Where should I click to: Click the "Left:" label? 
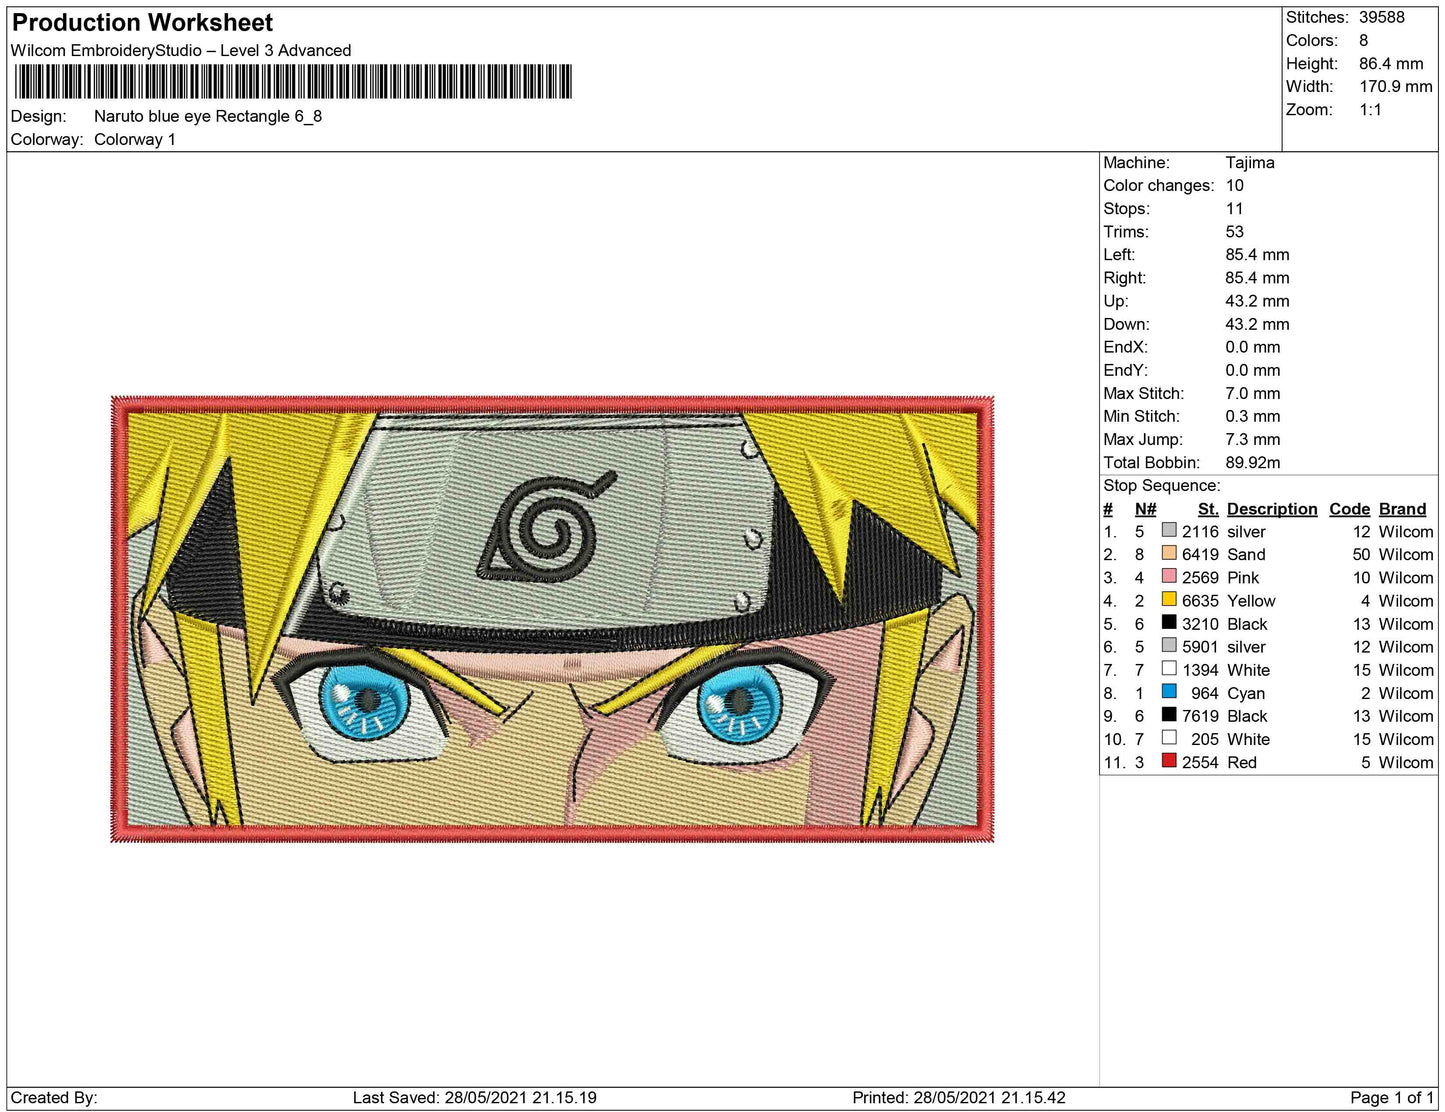pos(1121,254)
